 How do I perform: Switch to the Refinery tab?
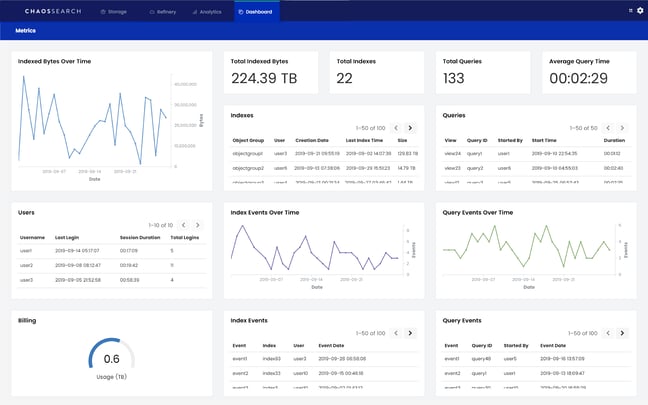(x=162, y=11)
